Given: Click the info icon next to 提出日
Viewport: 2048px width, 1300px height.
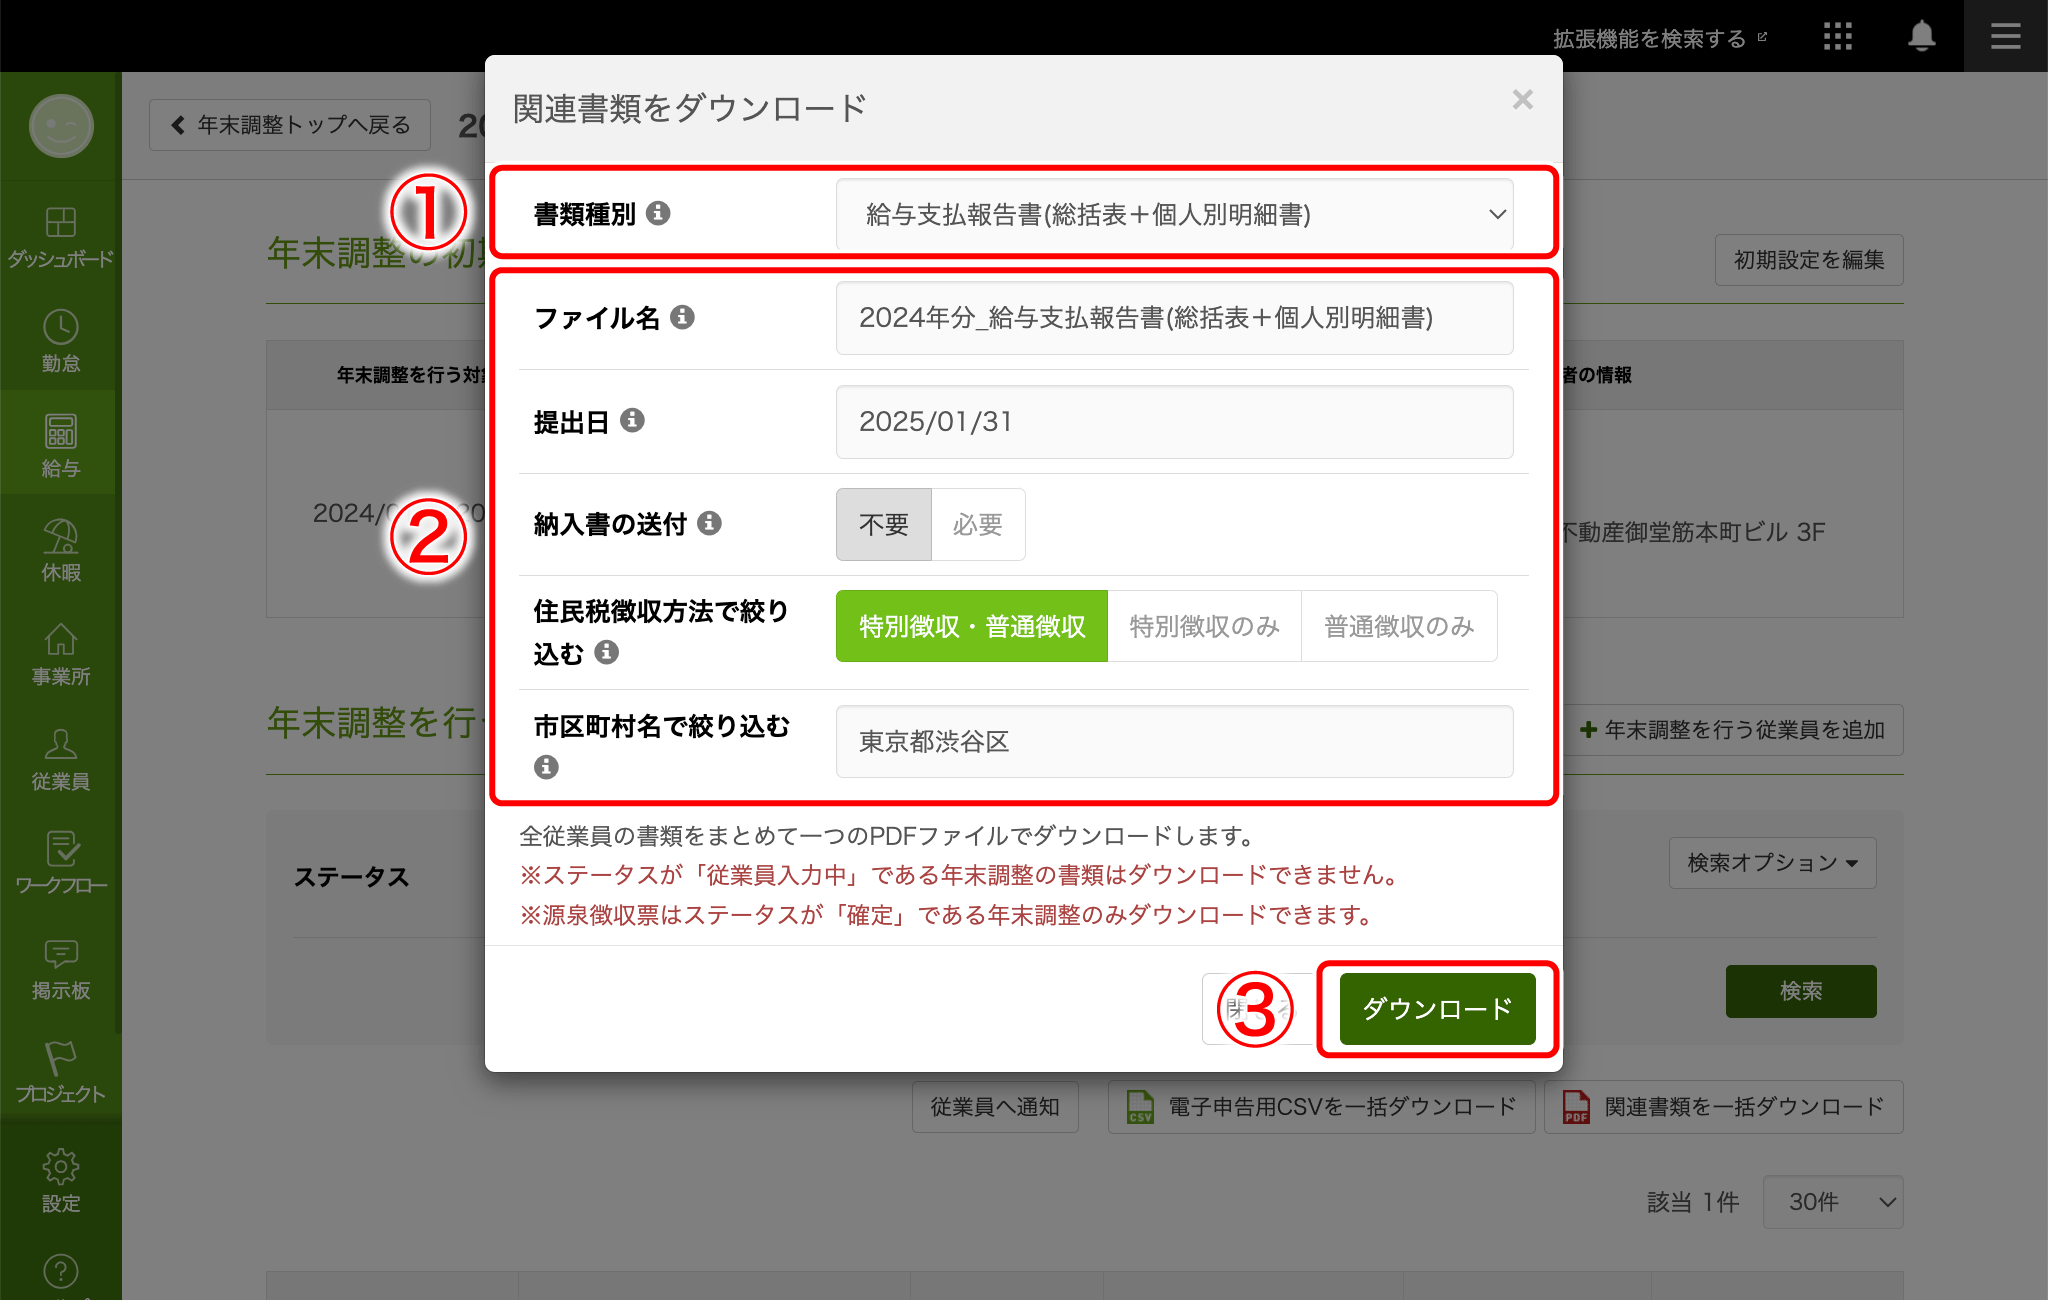Looking at the screenshot, I should (x=632, y=420).
